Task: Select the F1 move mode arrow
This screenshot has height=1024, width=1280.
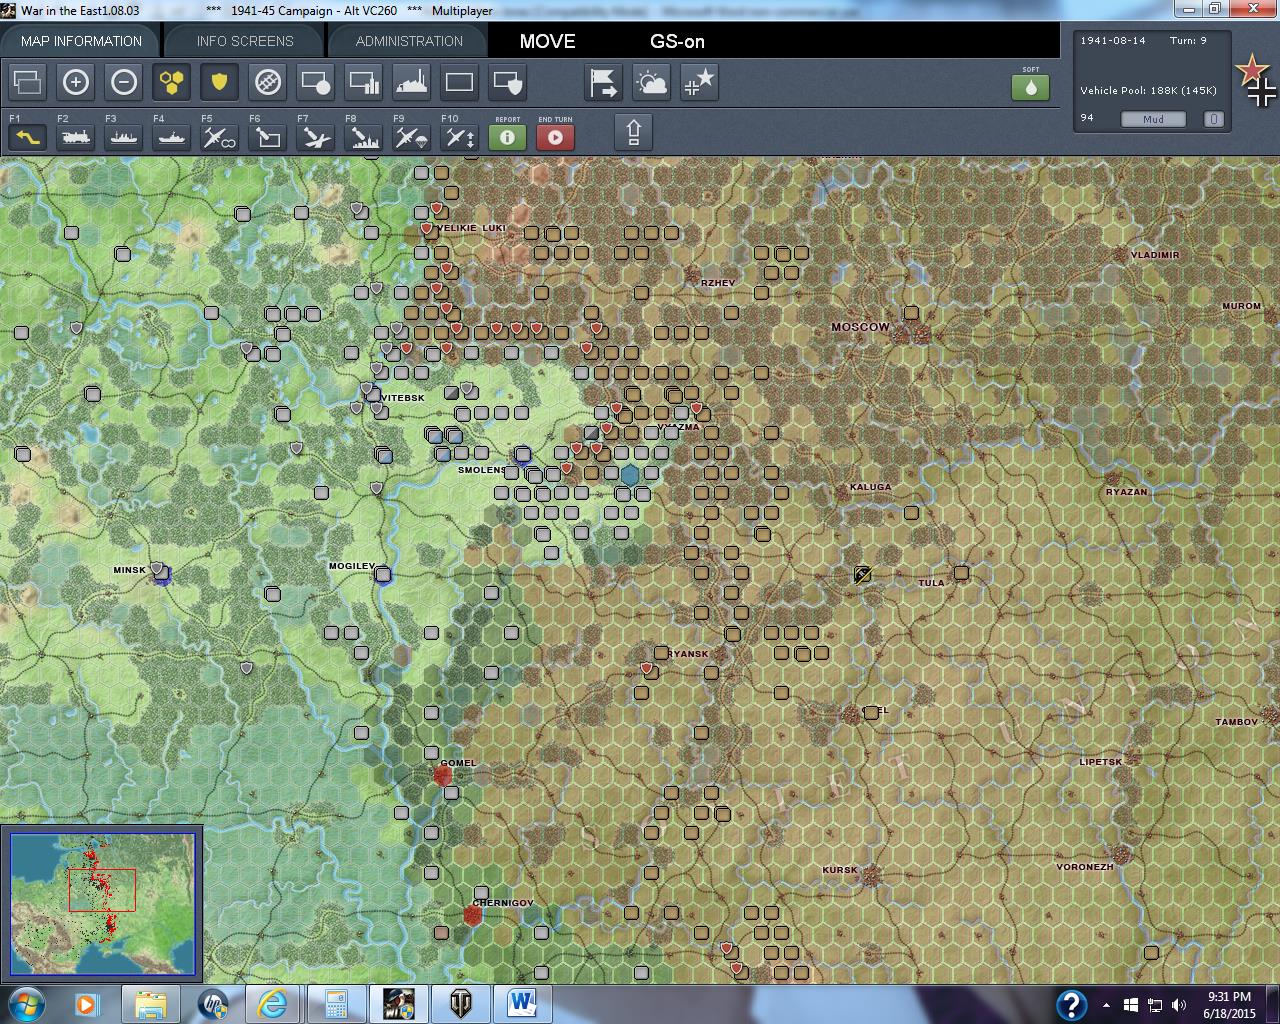Action: click(27, 136)
